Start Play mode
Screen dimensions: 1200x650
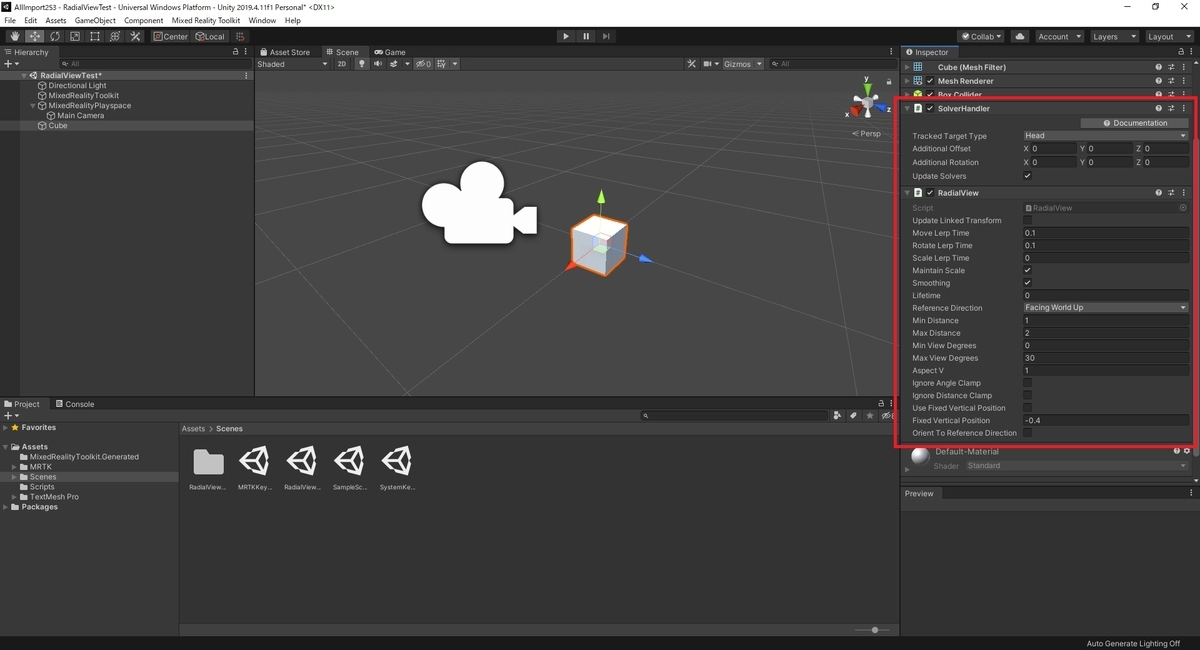click(x=566, y=36)
